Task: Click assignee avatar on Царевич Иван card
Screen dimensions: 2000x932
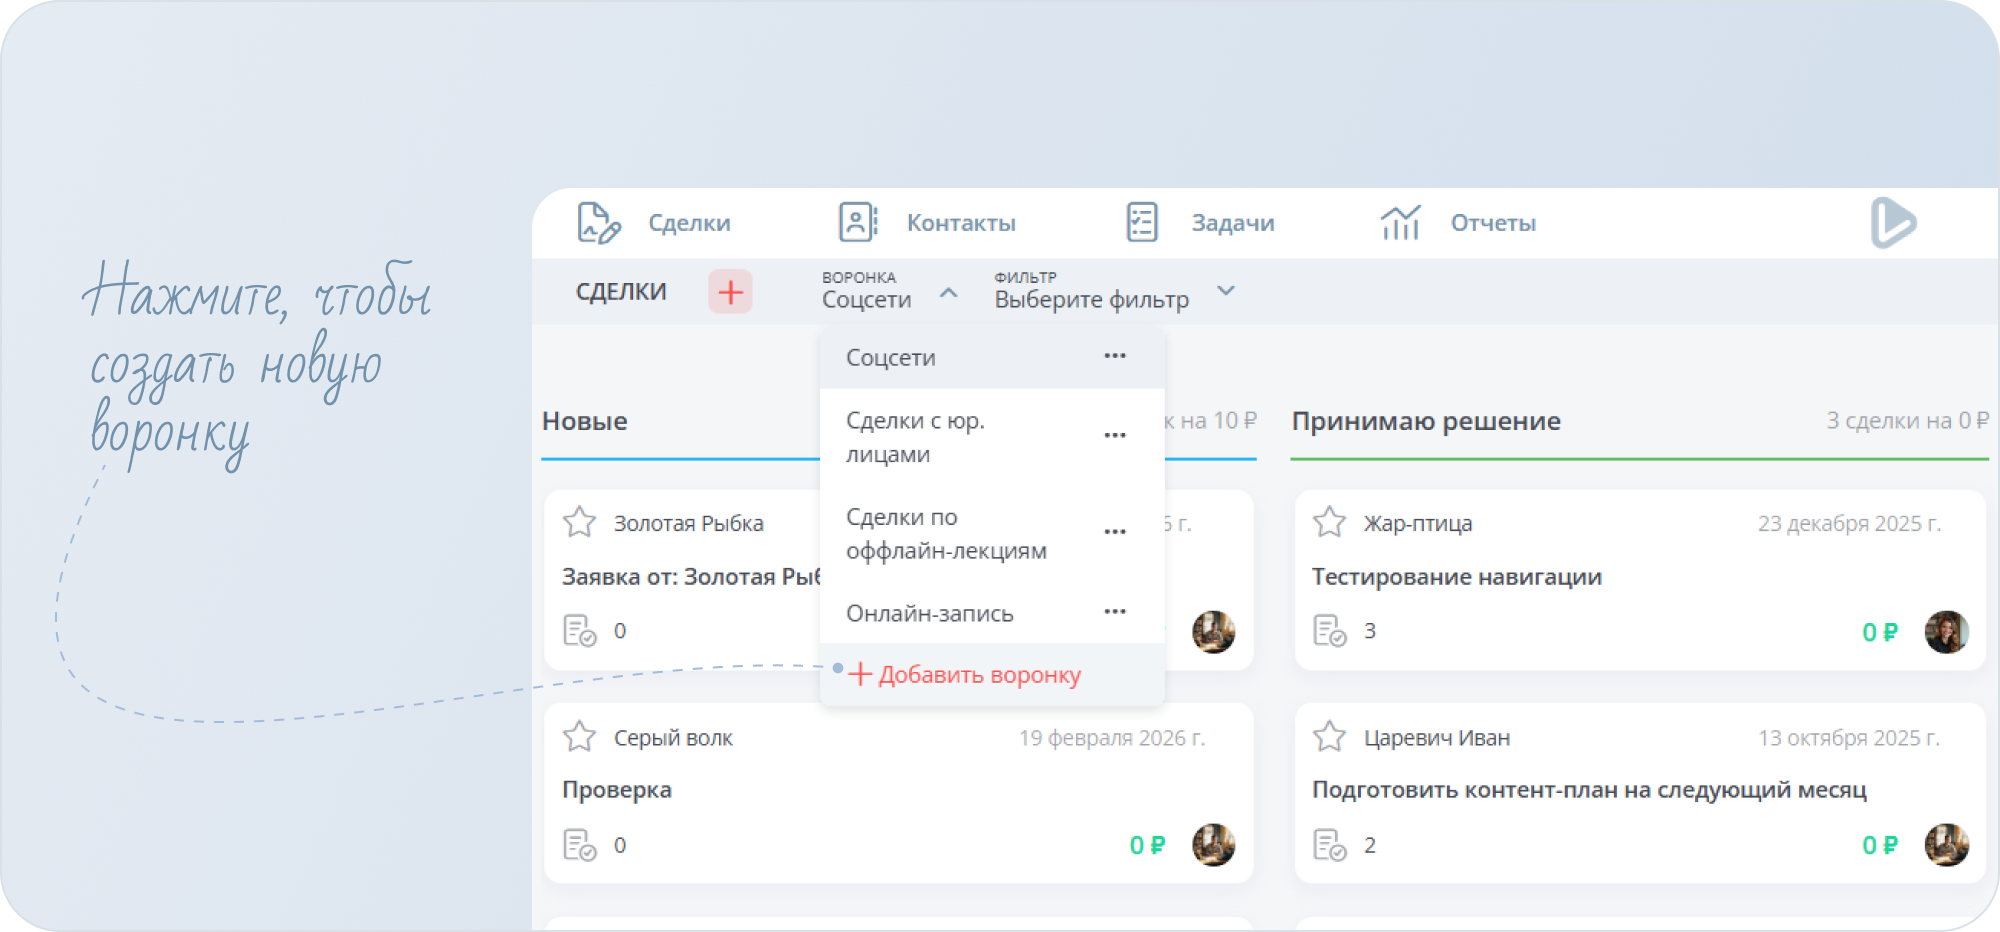Action: coord(1946,845)
